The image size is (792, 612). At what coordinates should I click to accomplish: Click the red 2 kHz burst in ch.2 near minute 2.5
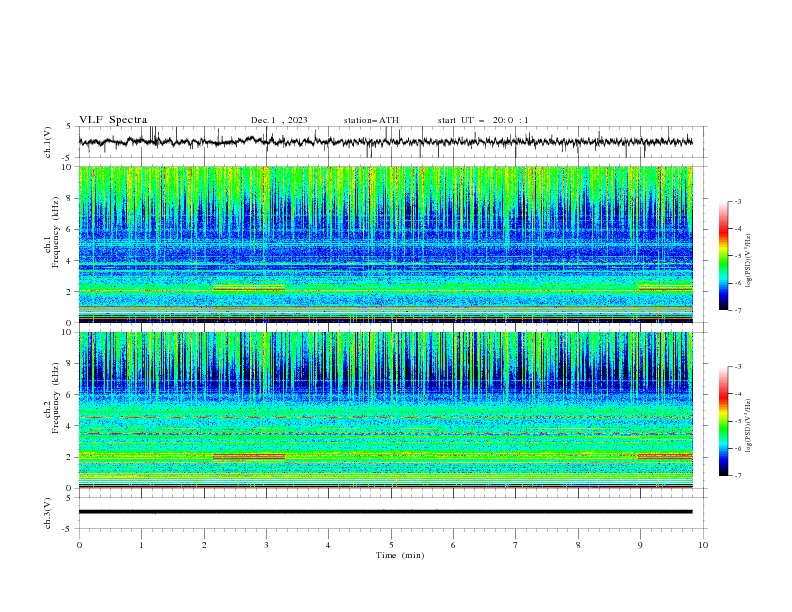pos(249,456)
